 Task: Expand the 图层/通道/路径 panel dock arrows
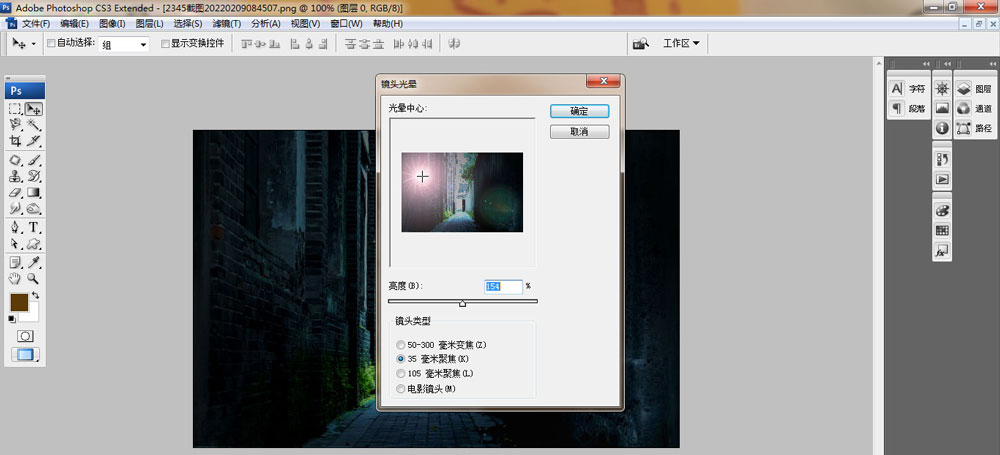click(x=992, y=64)
